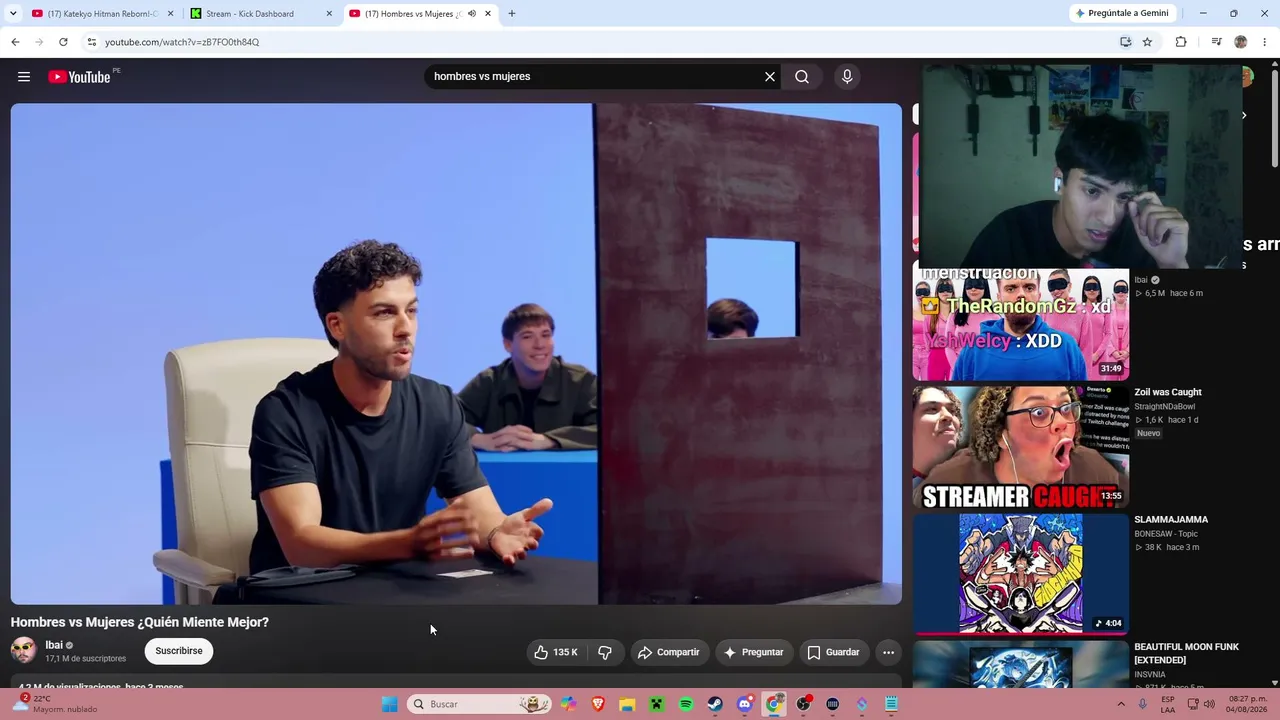Open Notepad from the taskbar
The height and width of the screenshot is (720, 1280).
point(891,704)
